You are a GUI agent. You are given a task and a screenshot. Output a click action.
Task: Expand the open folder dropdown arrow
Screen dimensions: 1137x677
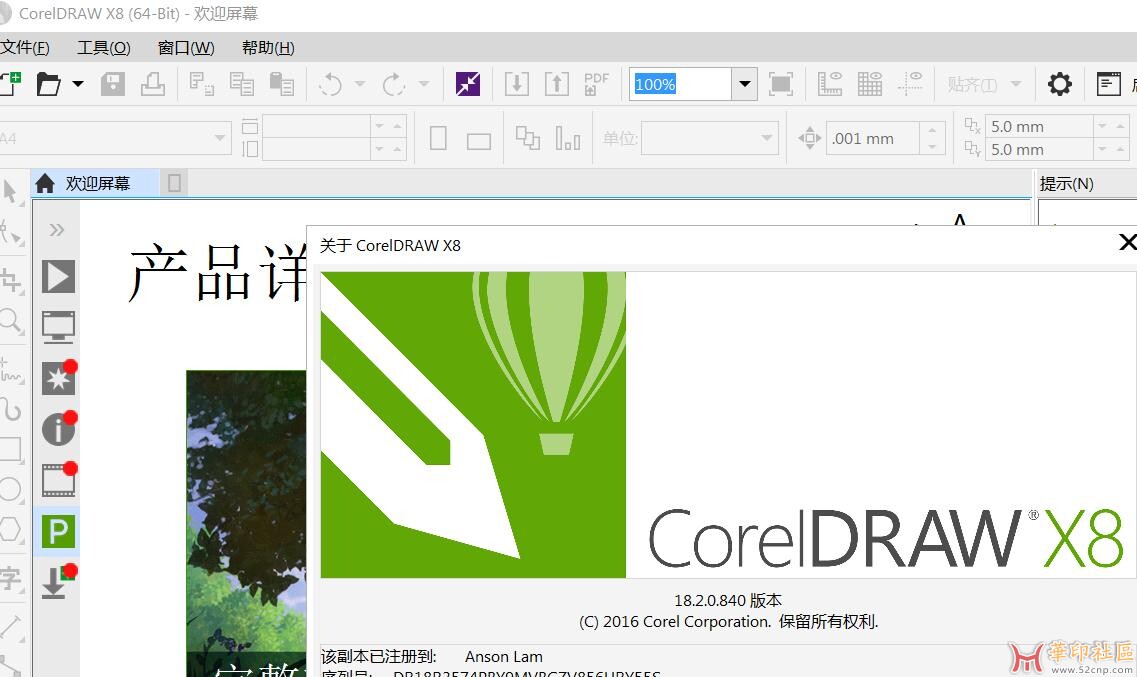77,84
